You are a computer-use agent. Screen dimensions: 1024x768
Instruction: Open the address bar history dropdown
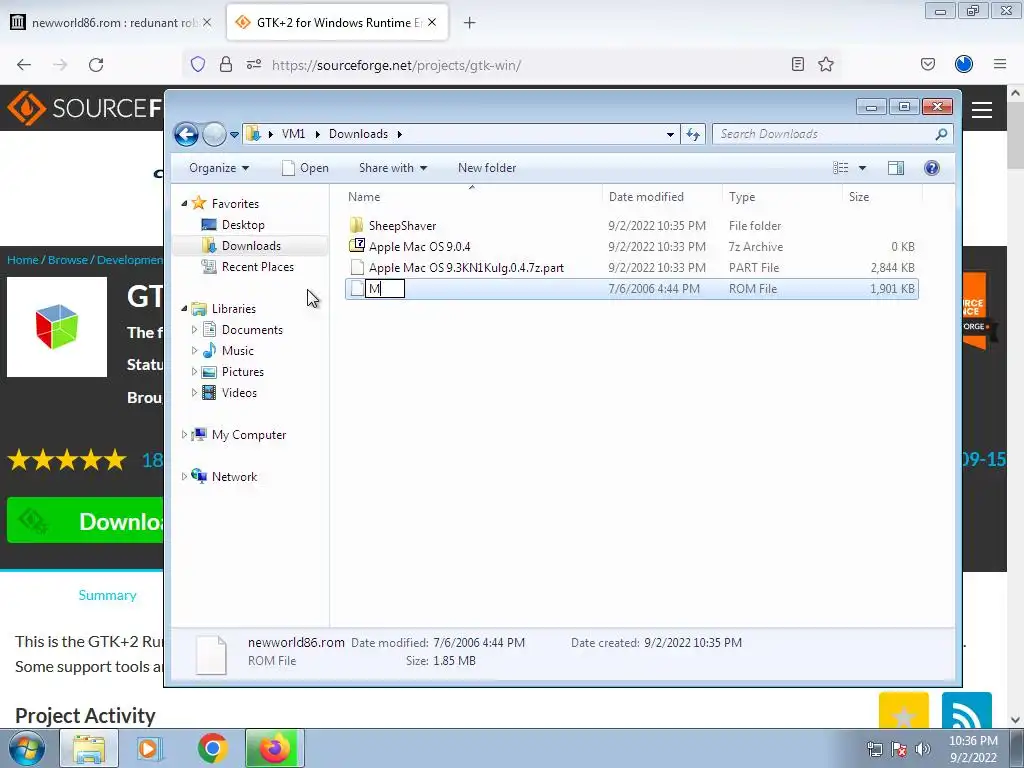point(670,135)
